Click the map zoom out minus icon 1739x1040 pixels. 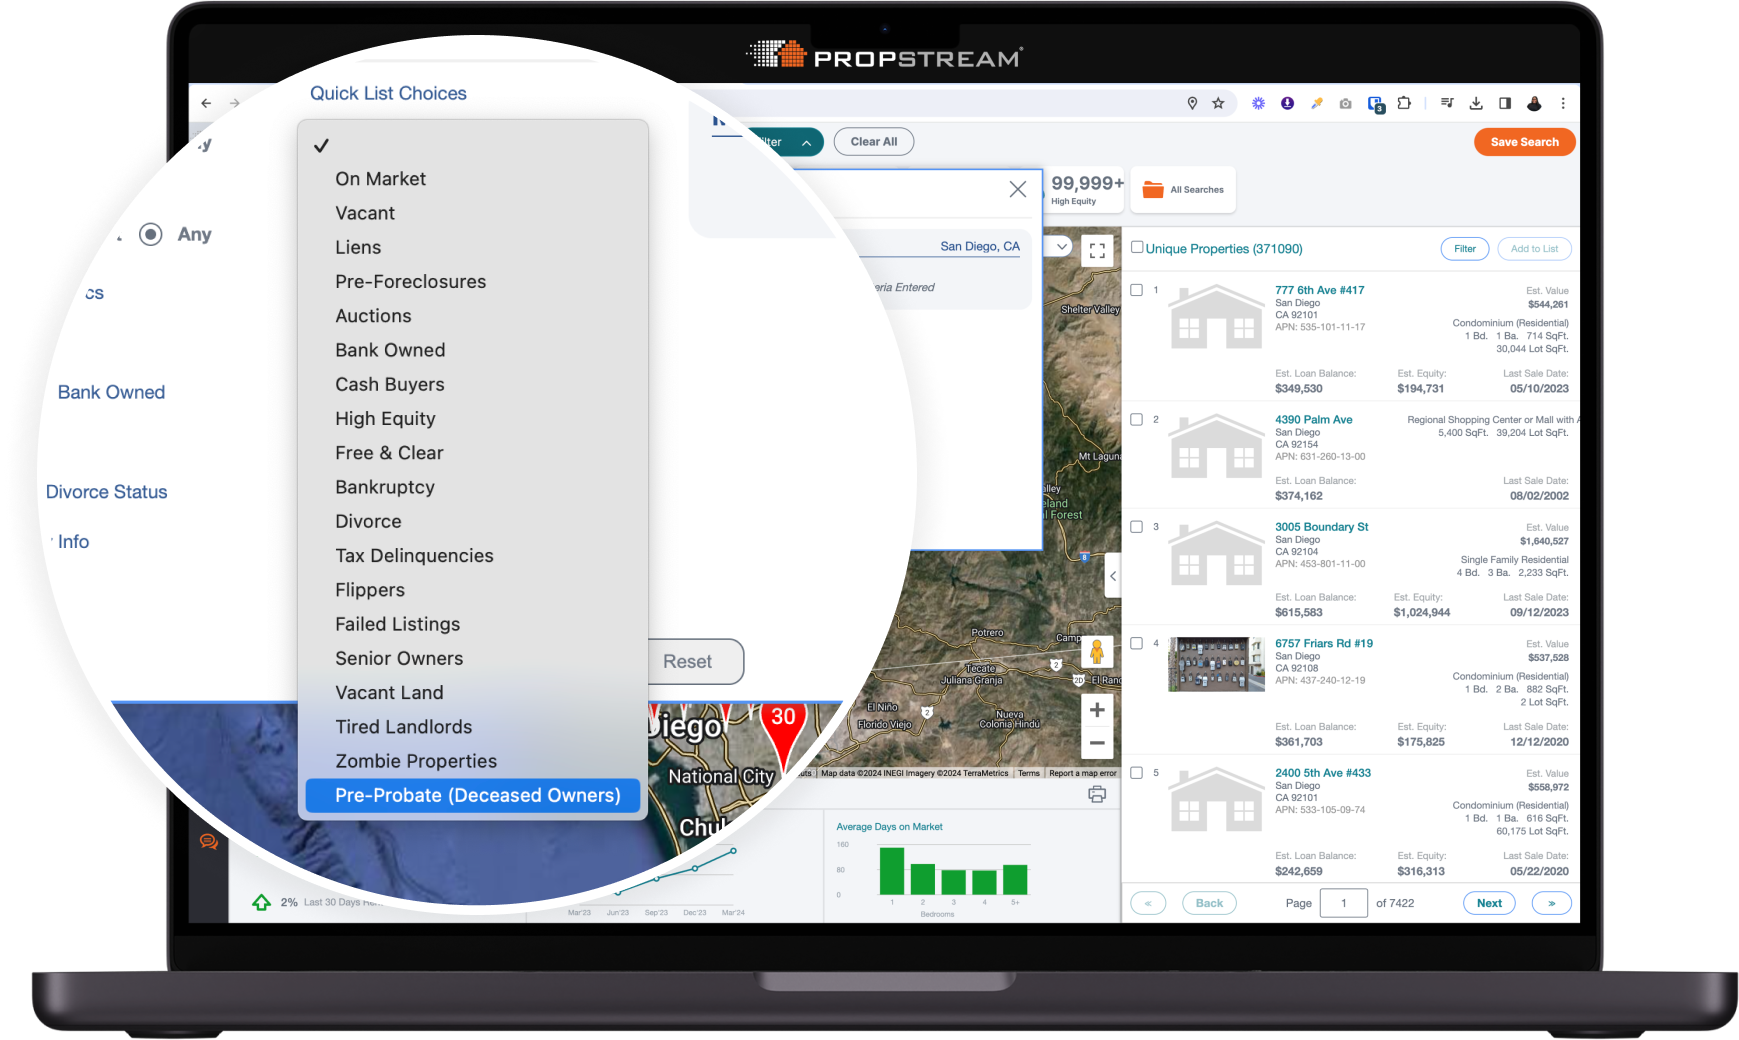point(1097,743)
